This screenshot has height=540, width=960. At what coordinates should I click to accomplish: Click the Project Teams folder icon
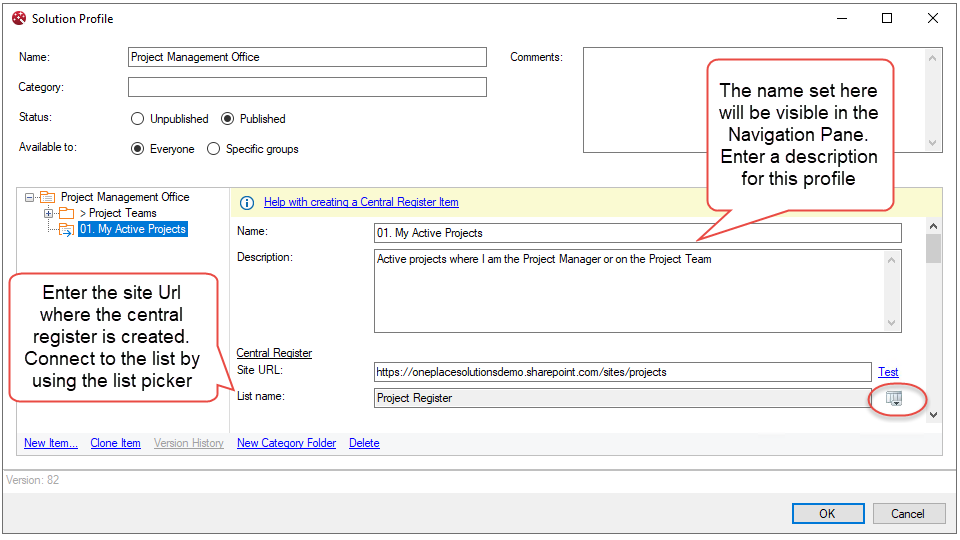[66, 214]
